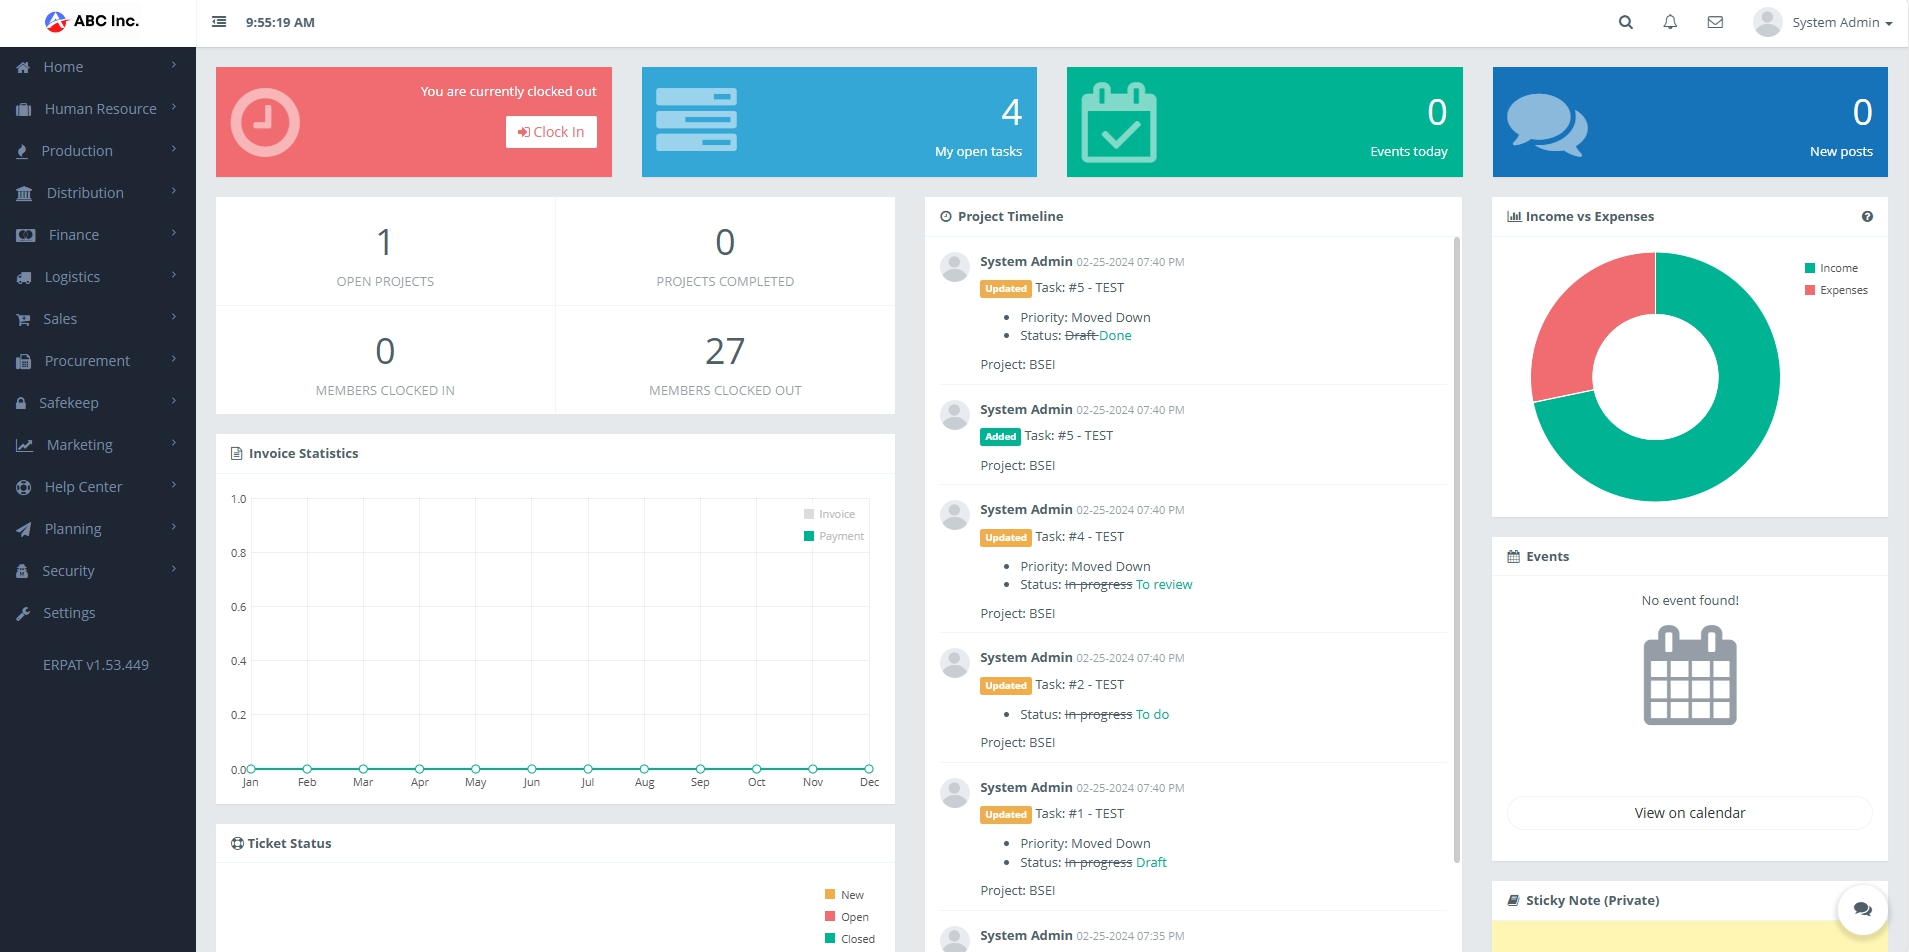
Task: Click the large calendar icon in Events panel
Action: click(1690, 675)
